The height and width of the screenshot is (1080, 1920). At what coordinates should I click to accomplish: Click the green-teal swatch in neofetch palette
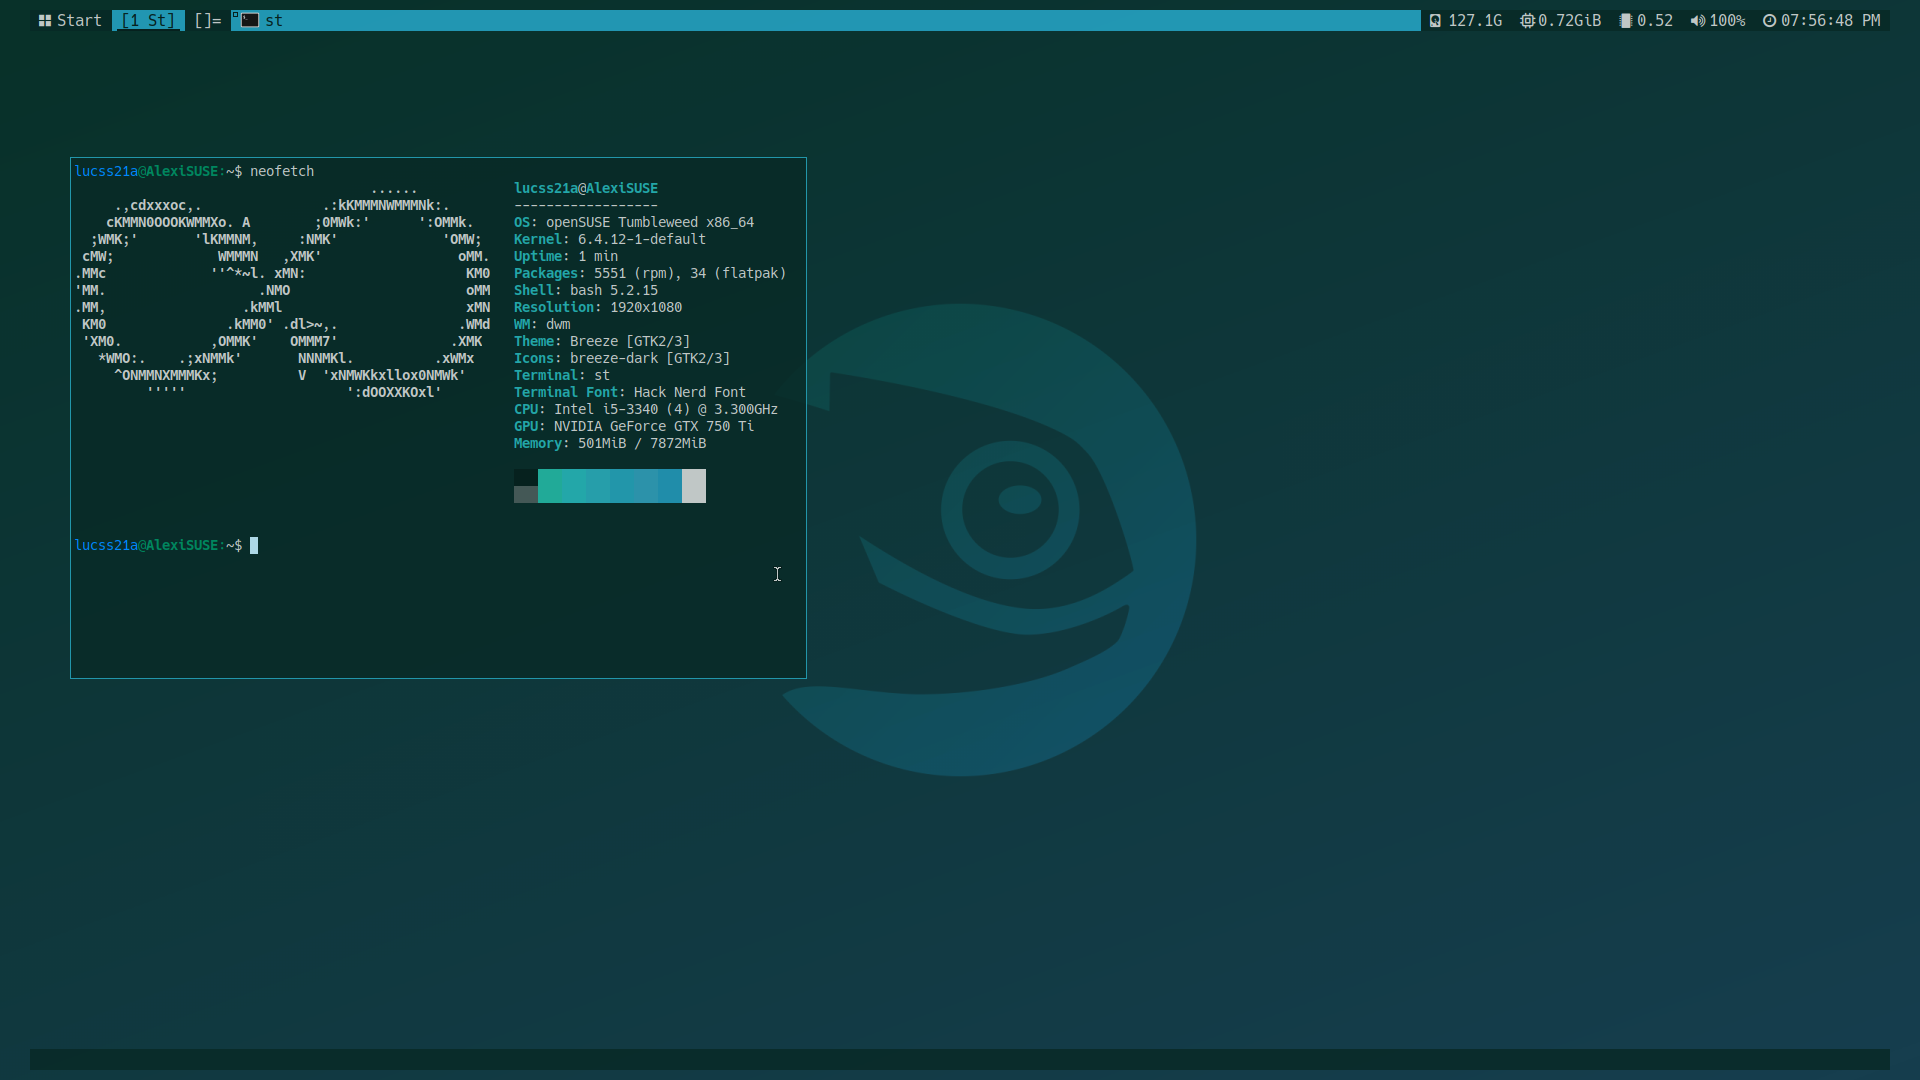[x=550, y=486]
